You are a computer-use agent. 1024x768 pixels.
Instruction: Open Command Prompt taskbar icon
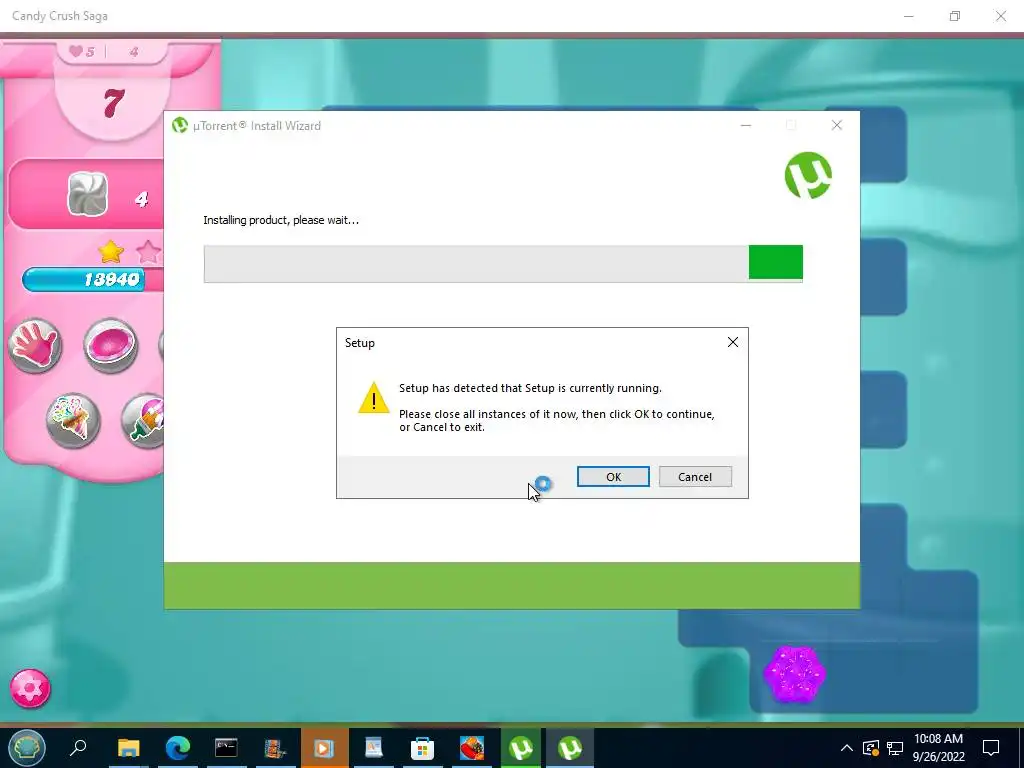[227, 748]
